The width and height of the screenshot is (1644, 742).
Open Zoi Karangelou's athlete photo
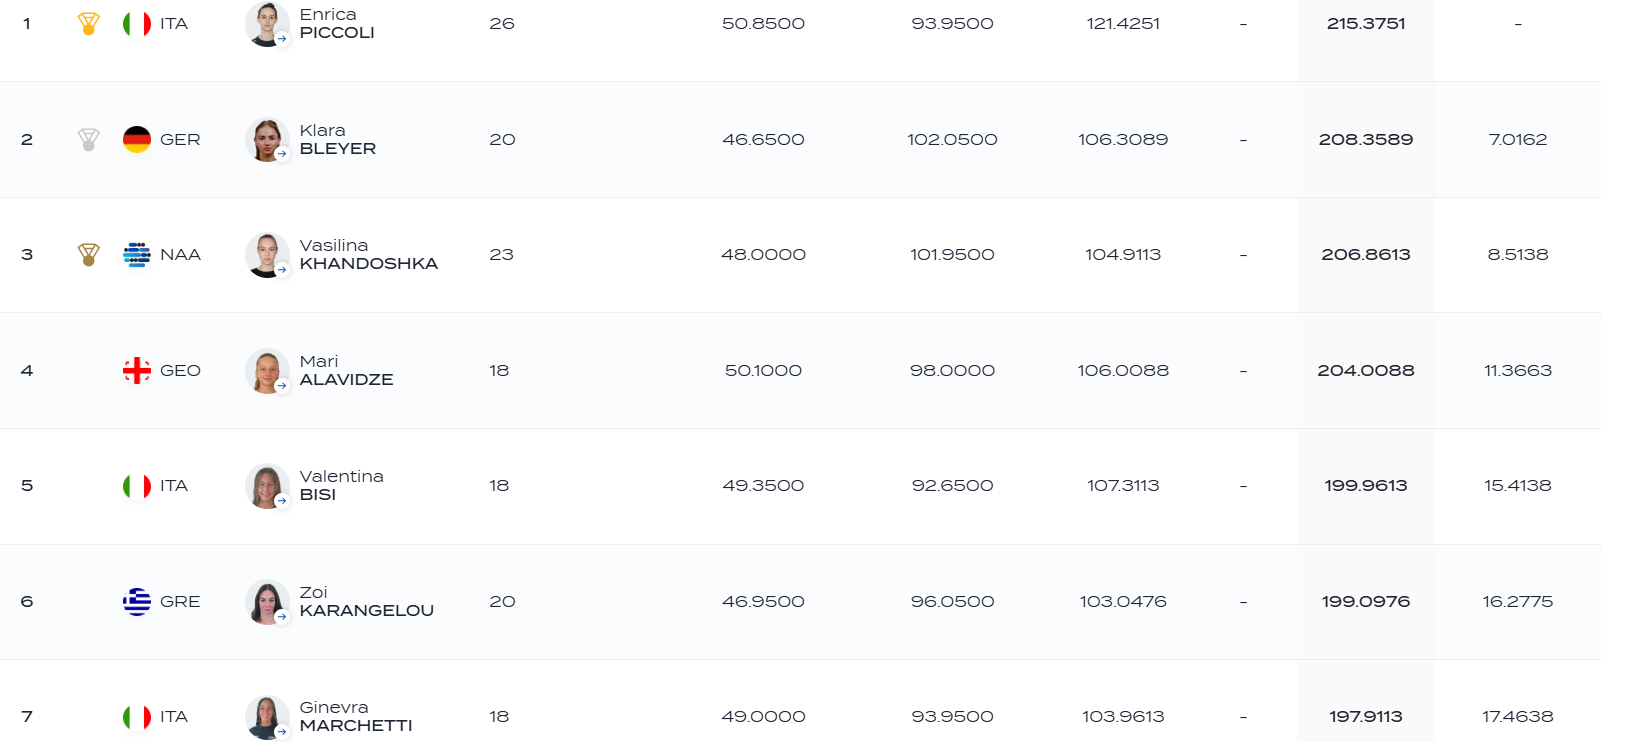(x=267, y=602)
